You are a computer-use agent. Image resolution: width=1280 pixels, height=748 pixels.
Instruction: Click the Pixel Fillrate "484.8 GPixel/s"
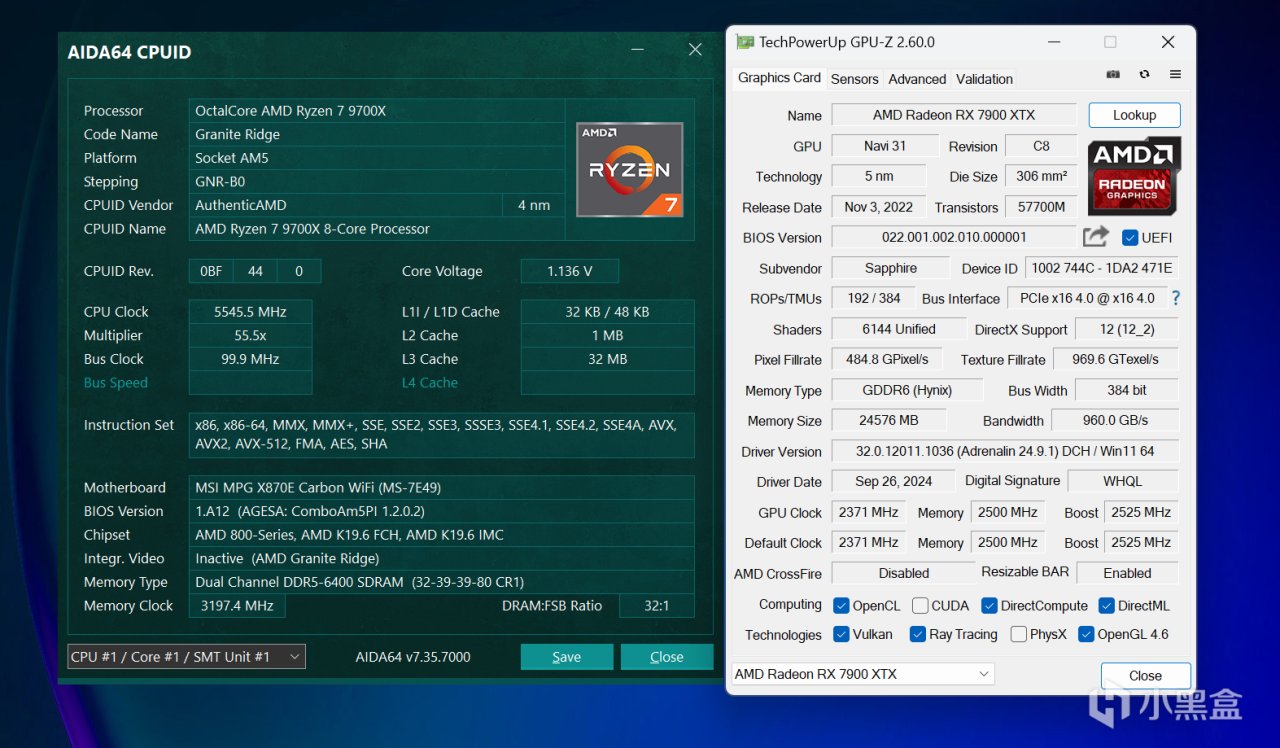(x=886, y=359)
